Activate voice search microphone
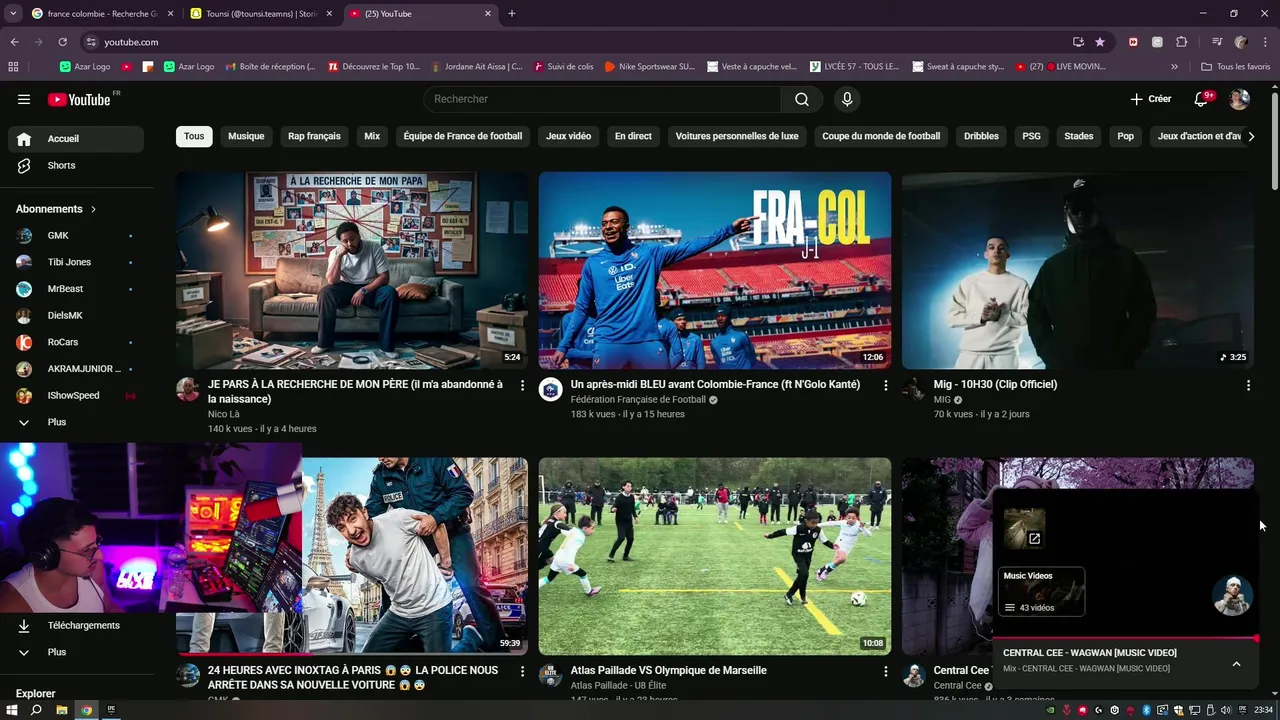1280x720 pixels. [x=847, y=99]
